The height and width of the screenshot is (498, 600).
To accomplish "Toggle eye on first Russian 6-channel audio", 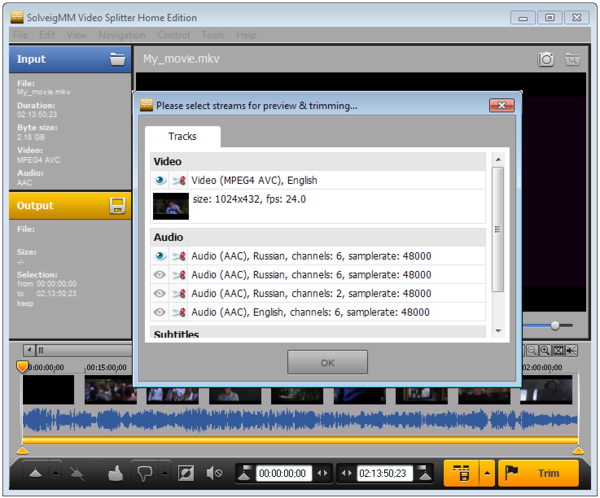I will 160,256.
